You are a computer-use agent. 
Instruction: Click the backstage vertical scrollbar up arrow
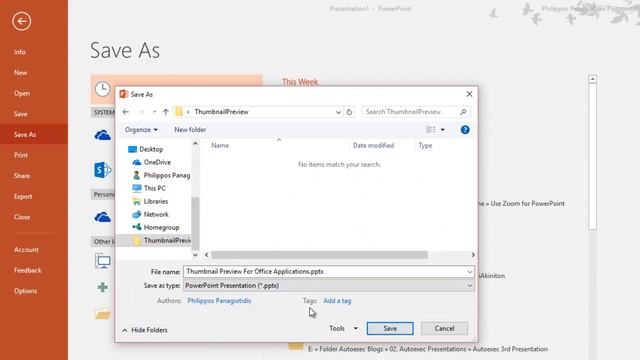592,79
